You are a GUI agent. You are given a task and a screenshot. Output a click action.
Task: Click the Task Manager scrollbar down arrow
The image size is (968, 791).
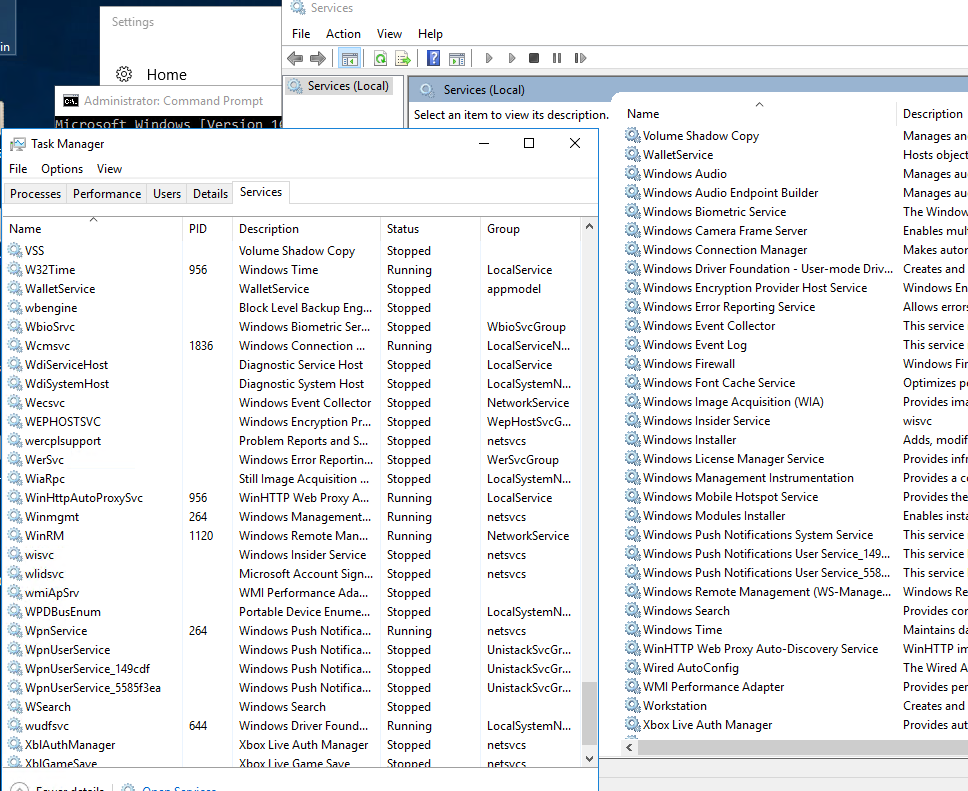[x=589, y=759]
